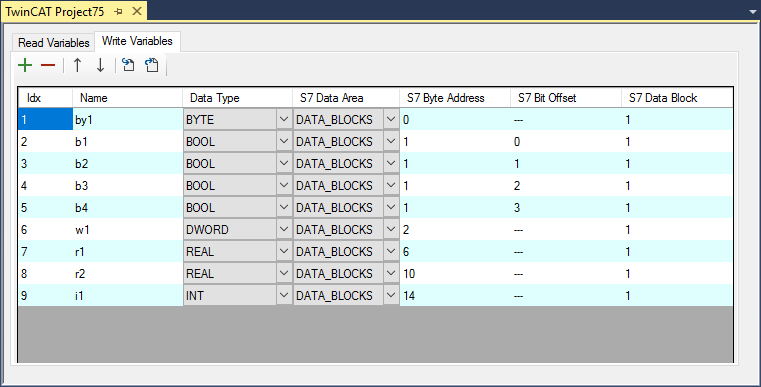Screen dimensions: 761x387
Task: Switch to the Read Variables tab
Action: 53,43
